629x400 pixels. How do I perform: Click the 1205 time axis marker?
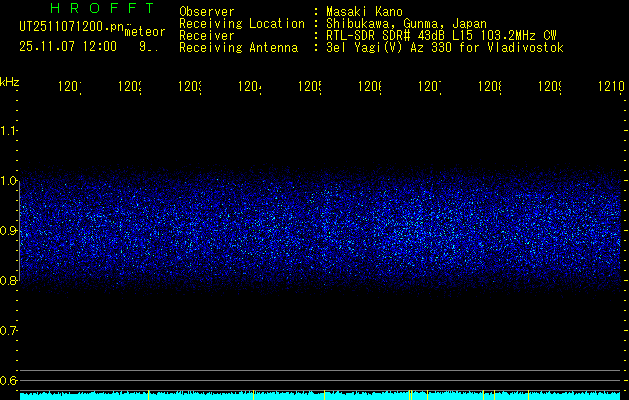(x=310, y=87)
